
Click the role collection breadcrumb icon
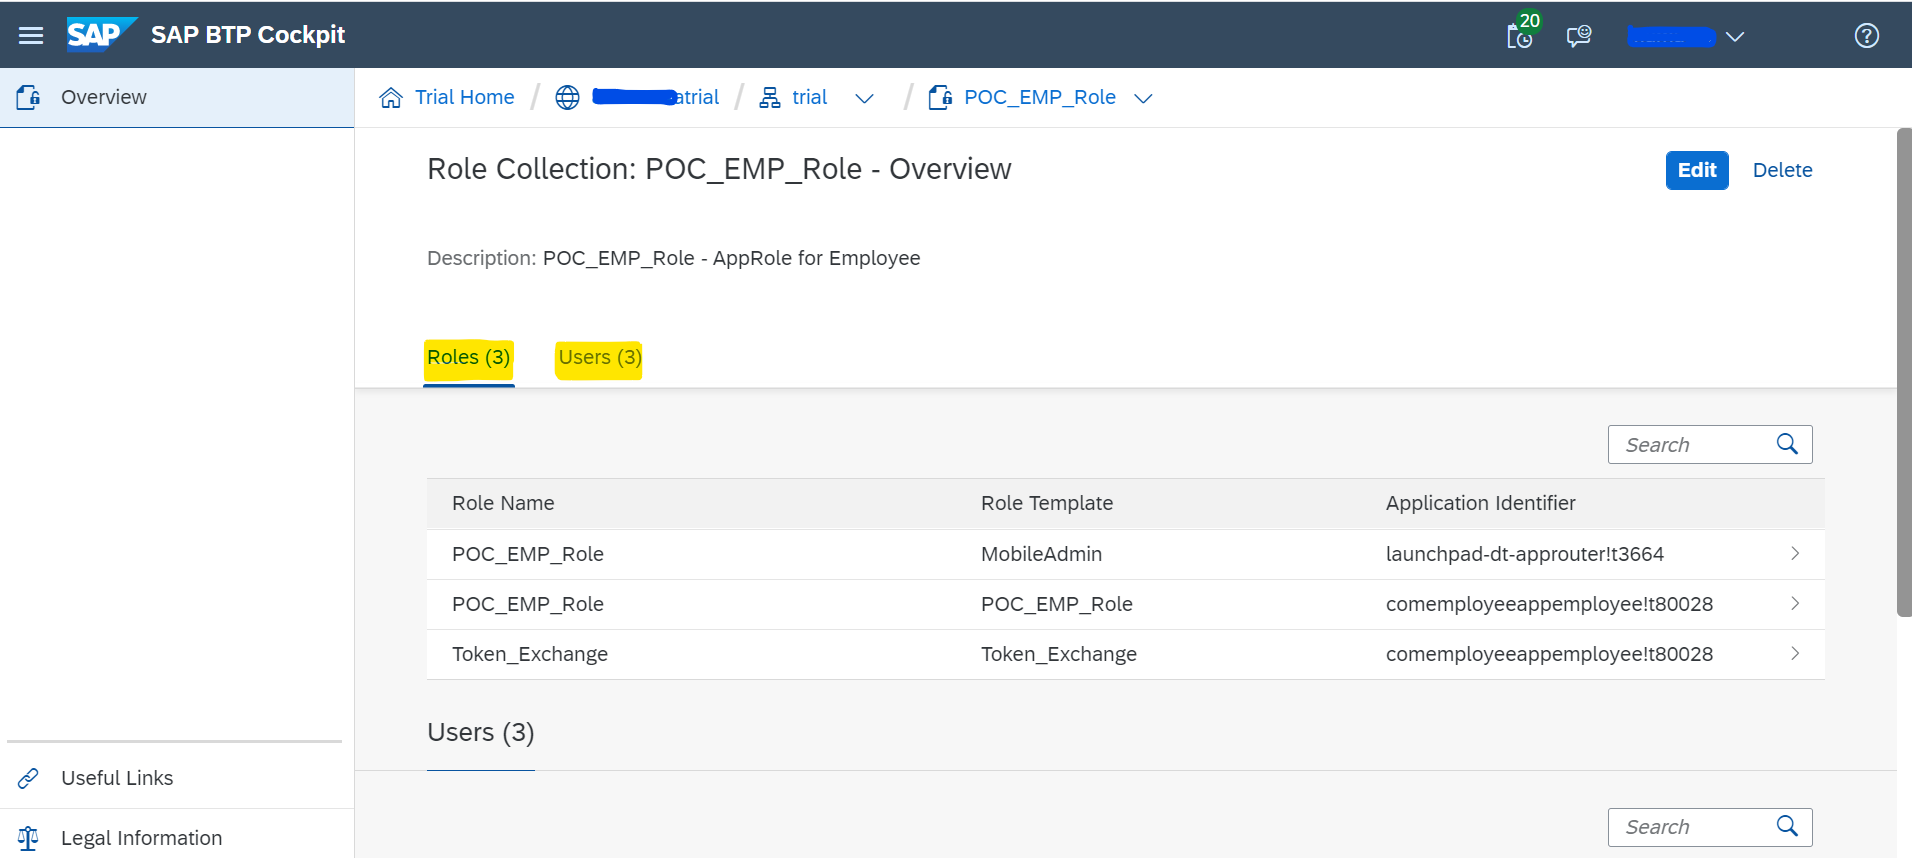[940, 97]
